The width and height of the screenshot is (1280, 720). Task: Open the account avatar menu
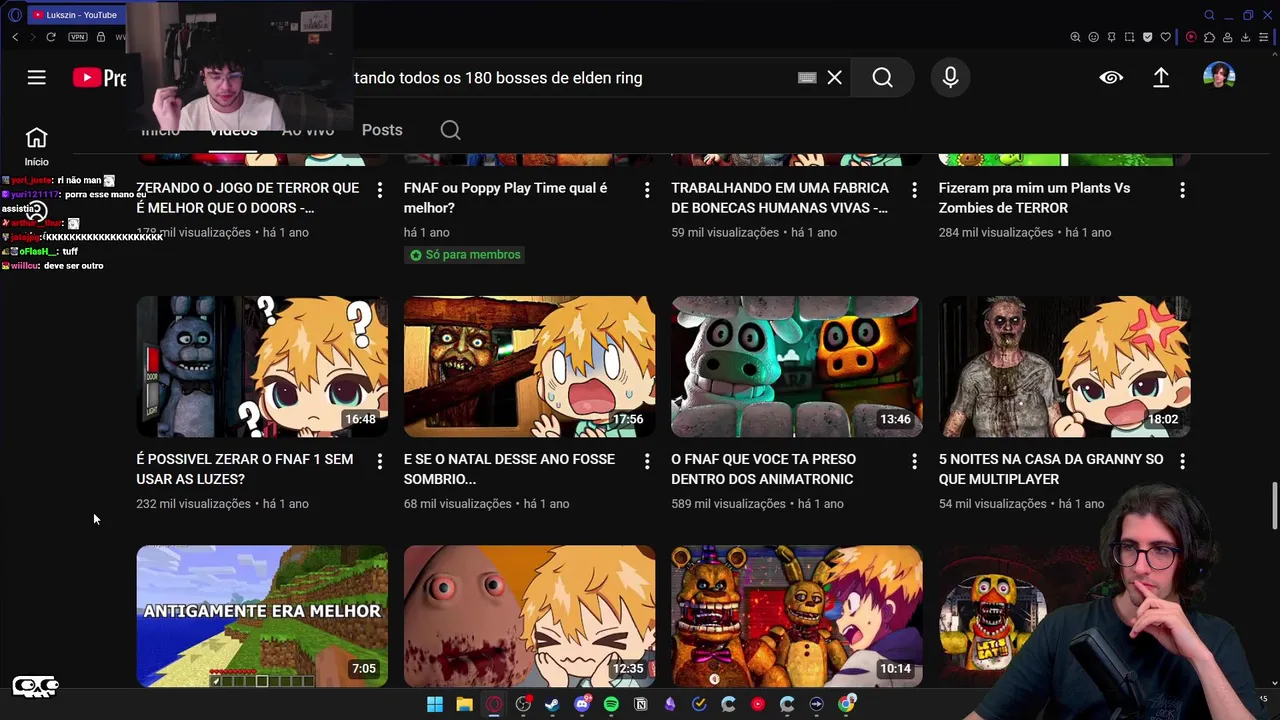coord(1219,77)
